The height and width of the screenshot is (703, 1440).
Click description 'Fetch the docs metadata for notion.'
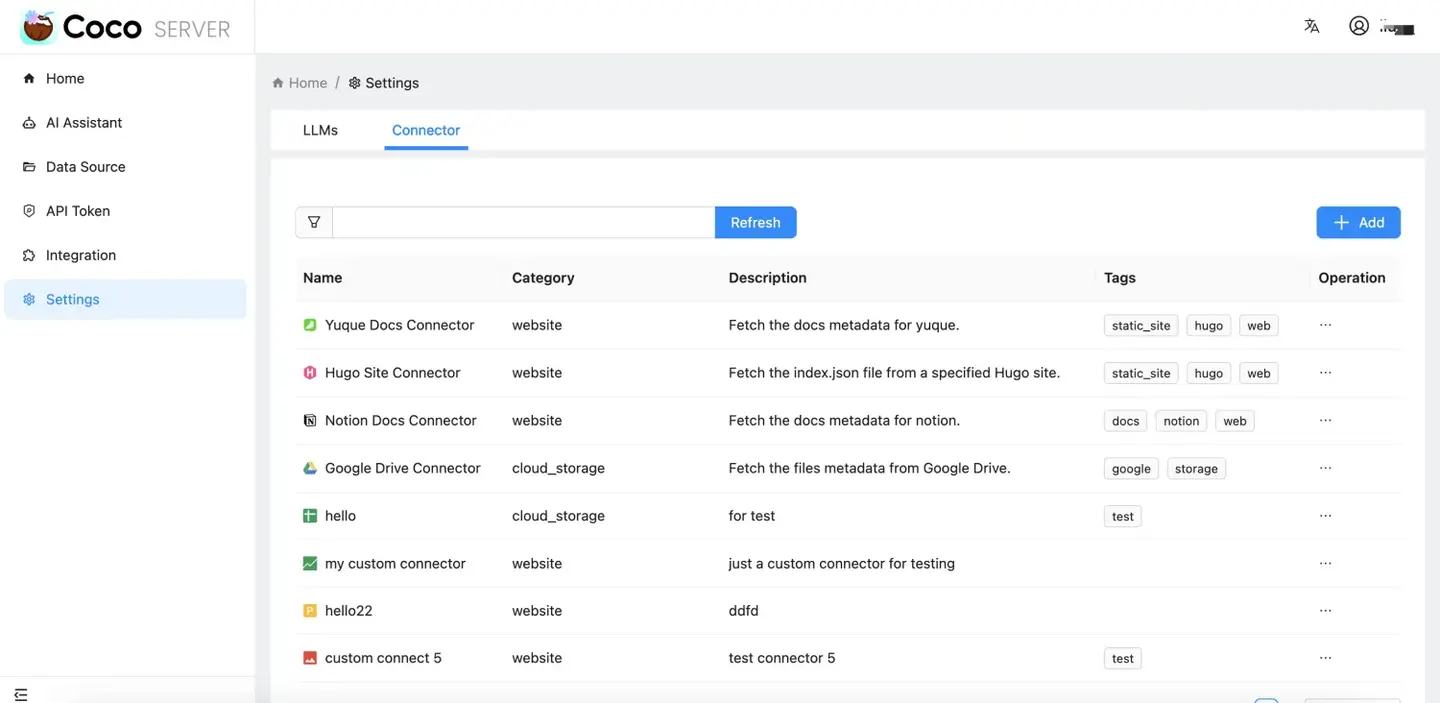(x=844, y=421)
